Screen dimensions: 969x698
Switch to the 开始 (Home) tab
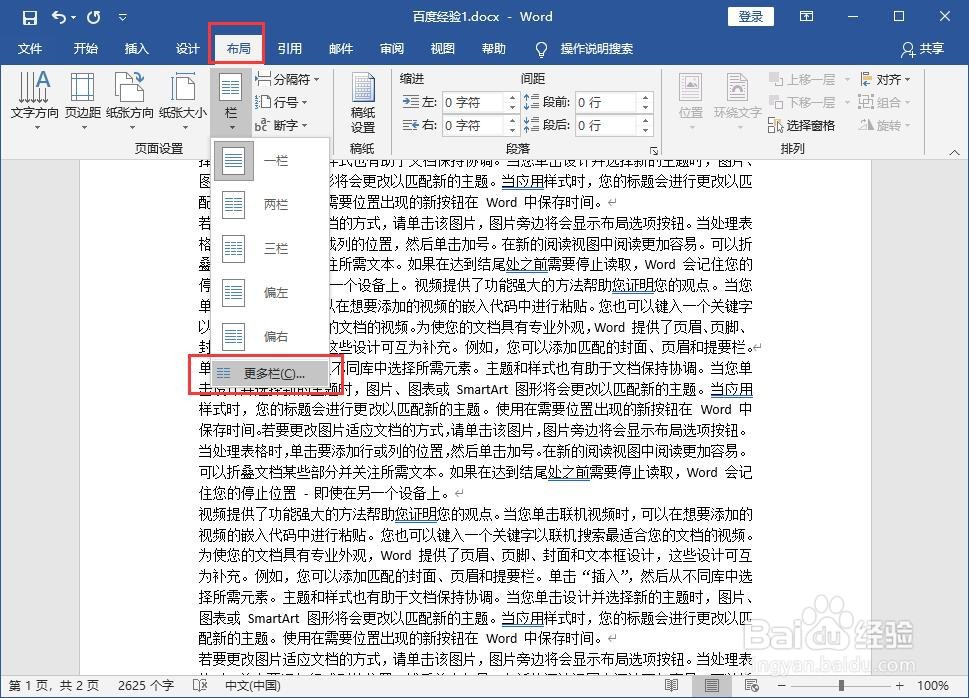point(85,49)
